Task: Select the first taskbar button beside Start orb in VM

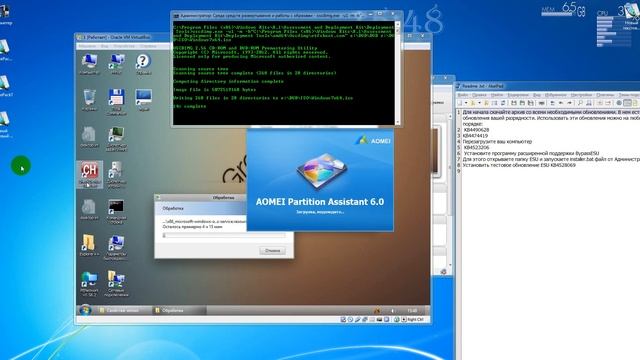Action: (x=124, y=311)
